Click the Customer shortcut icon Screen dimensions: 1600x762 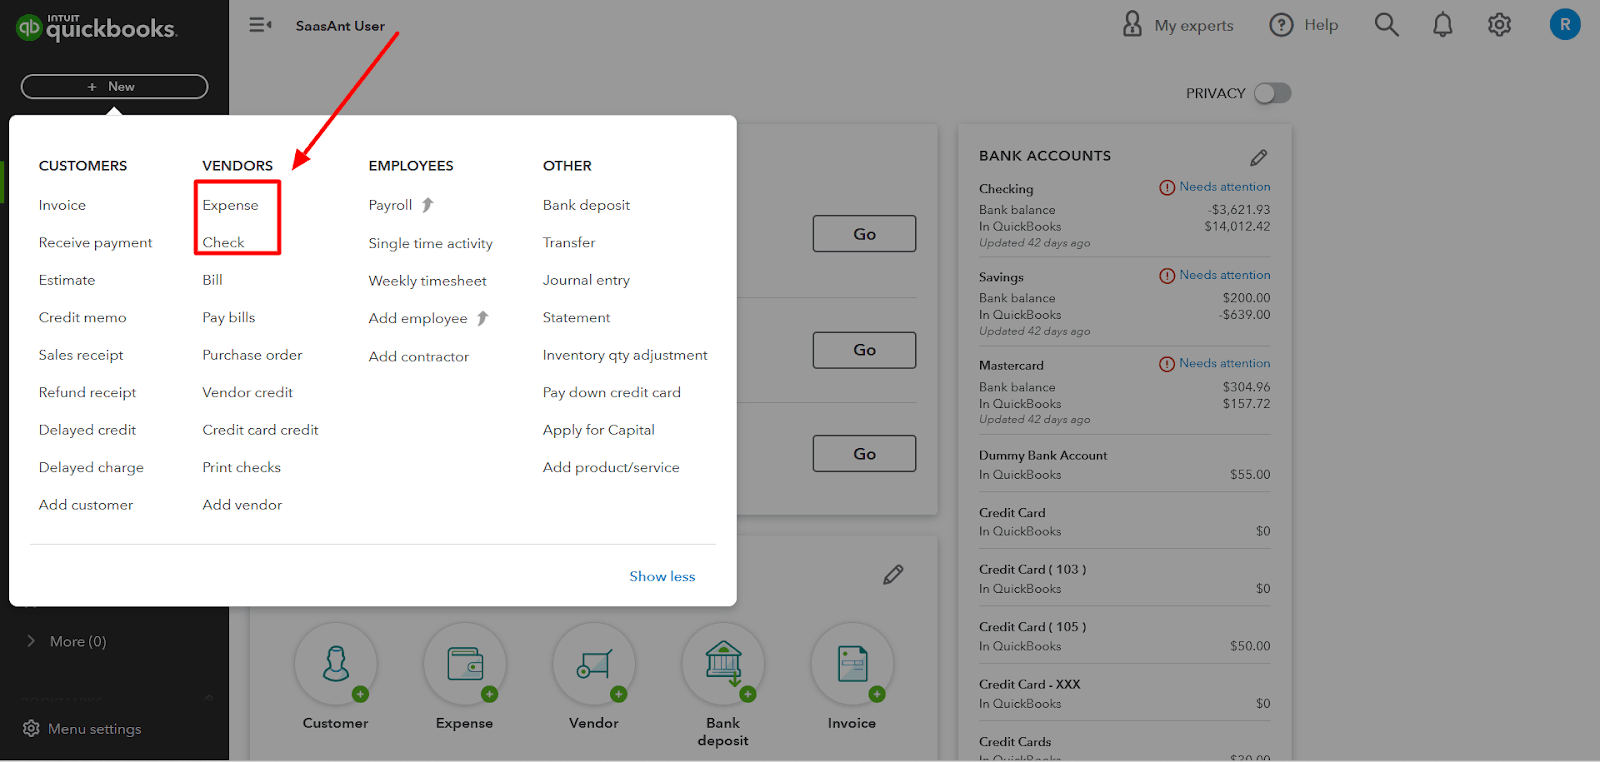pyautogui.click(x=336, y=665)
